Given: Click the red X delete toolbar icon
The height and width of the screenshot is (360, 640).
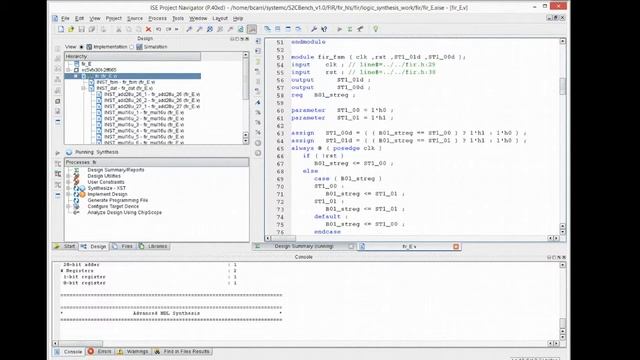Looking at the screenshot, I should [149, 29].
